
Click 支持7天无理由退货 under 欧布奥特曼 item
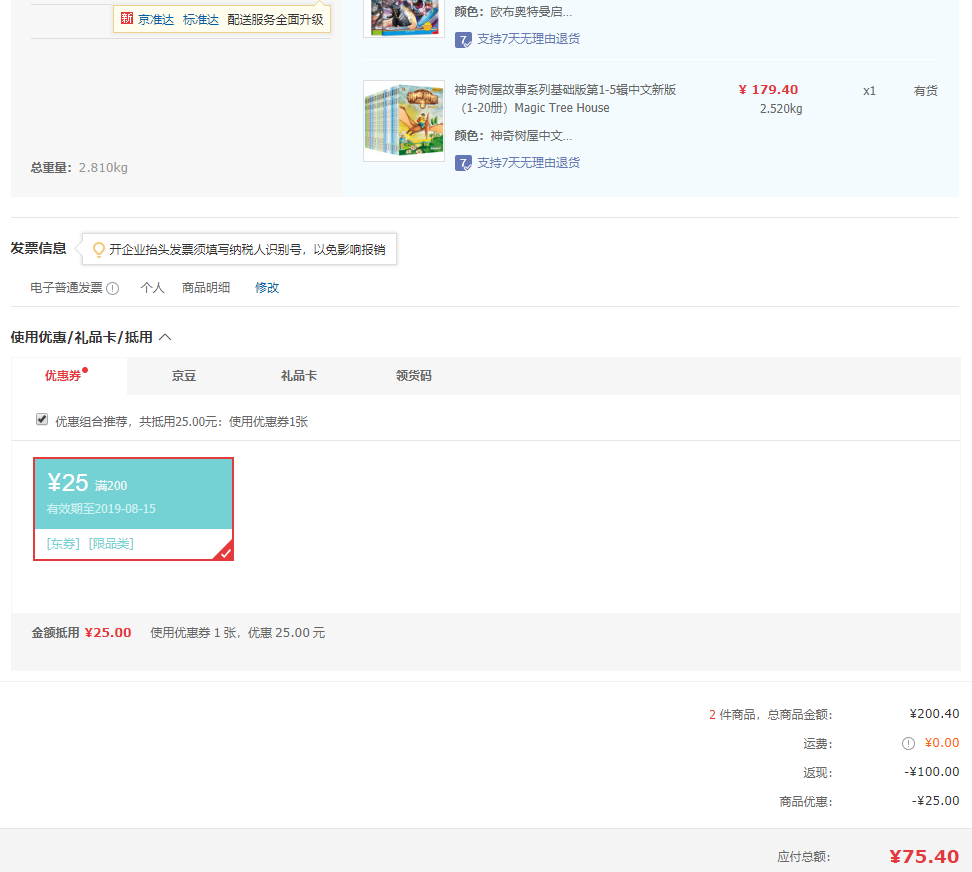click(x=529, y=38)
